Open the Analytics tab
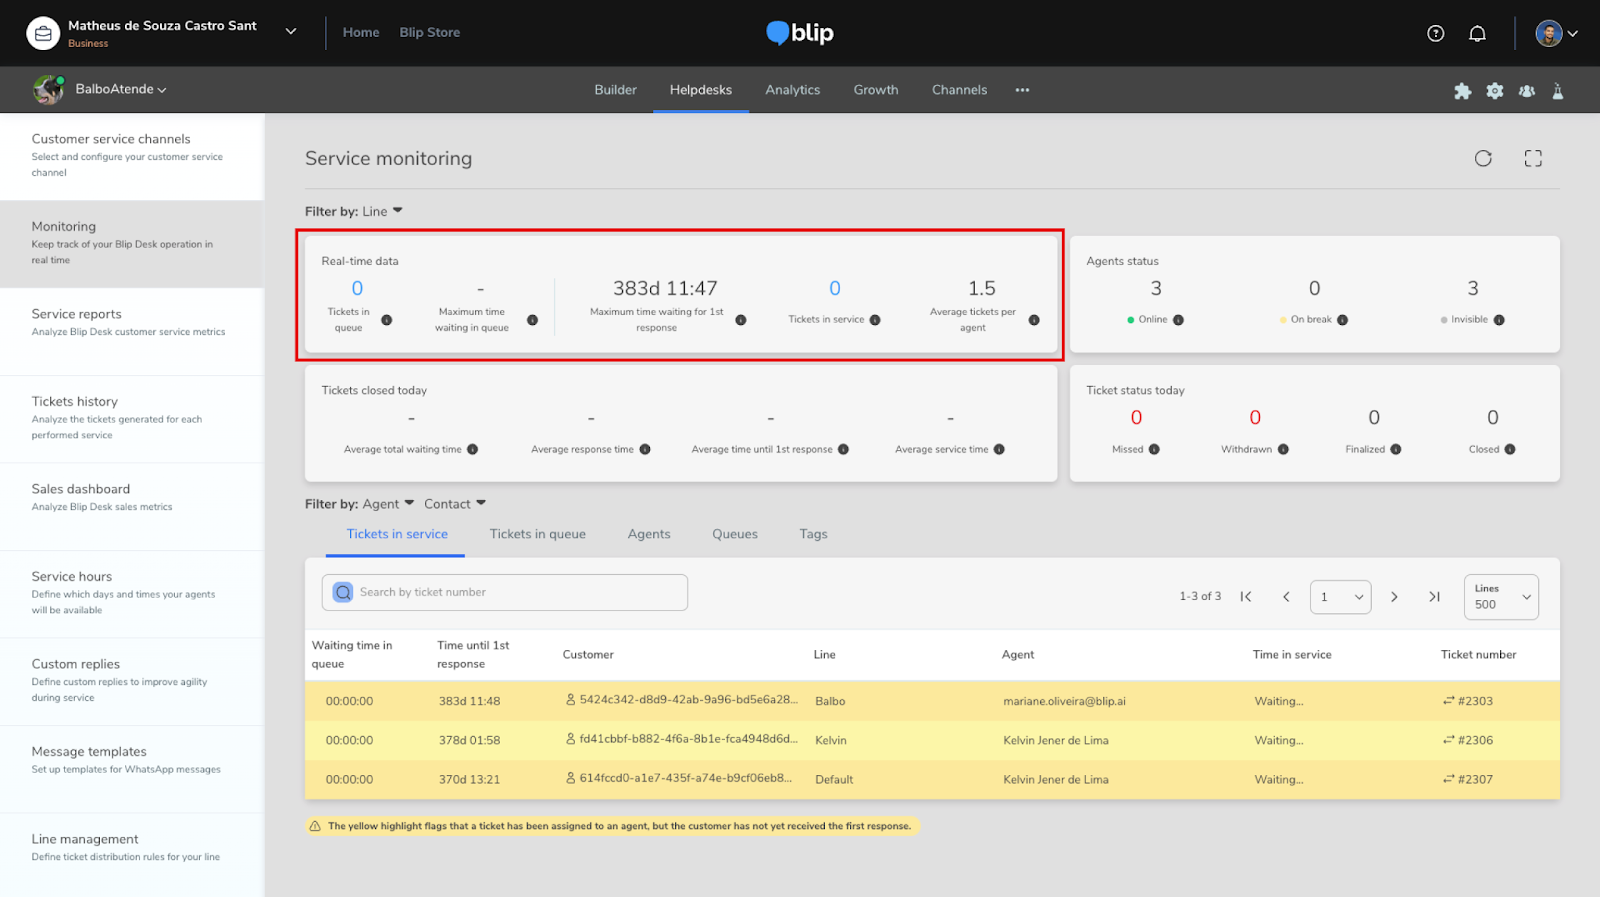This screenshot has width=1600, height=897. pos(792,90)
